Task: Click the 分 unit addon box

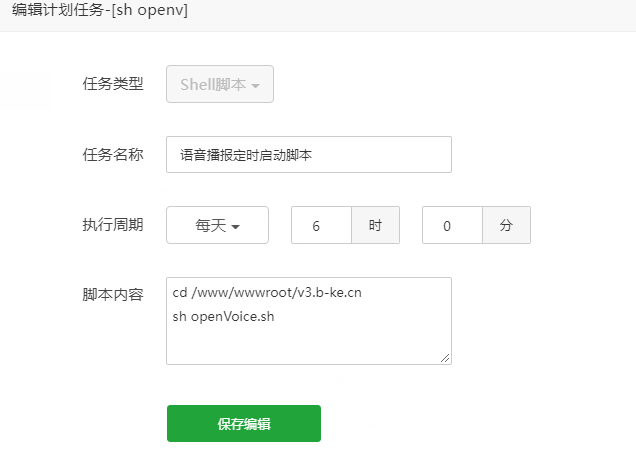Action: tap(507, 225)
